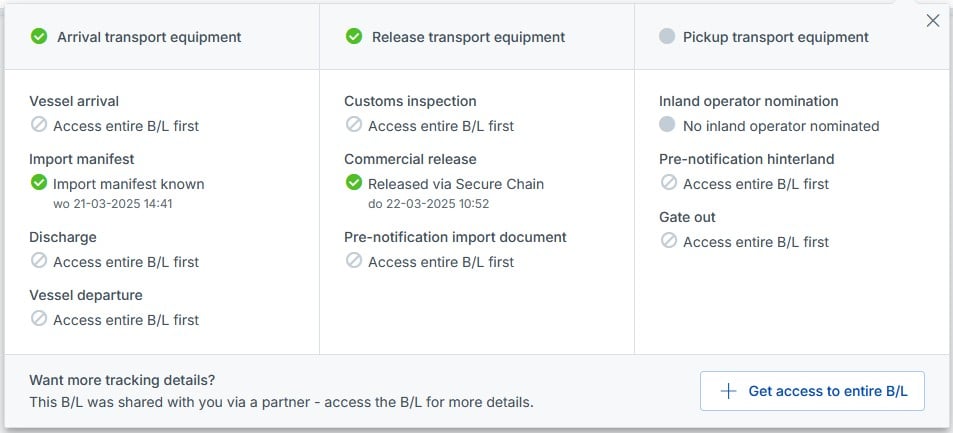Image resolution: width=953 pixels, height=433 pixels.
Task: Close the tracking details panel
Action: pos(933,21)
